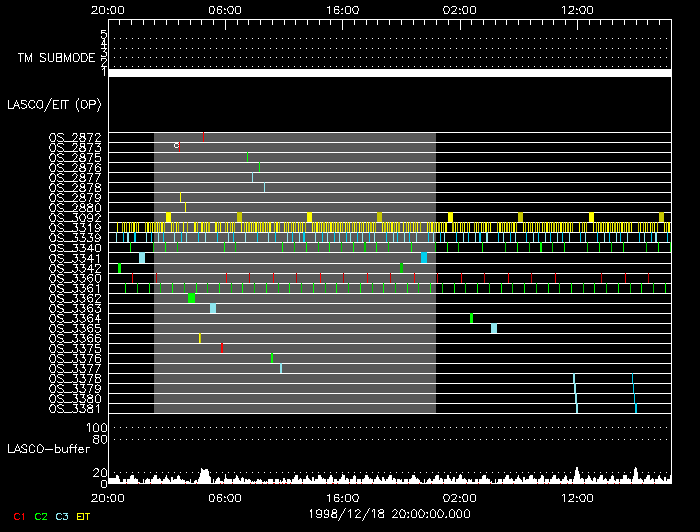The width and height of the screenshot is (700, 532).
Task: Pick the yellow marker in the OS_3366 row
Action: tap(200, 338)
